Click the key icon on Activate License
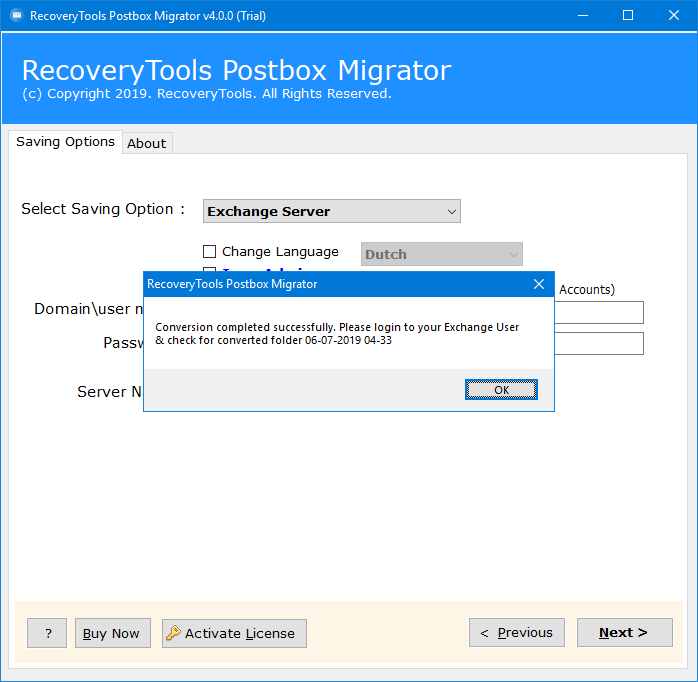The image size is (698, 682). (173, 633)
